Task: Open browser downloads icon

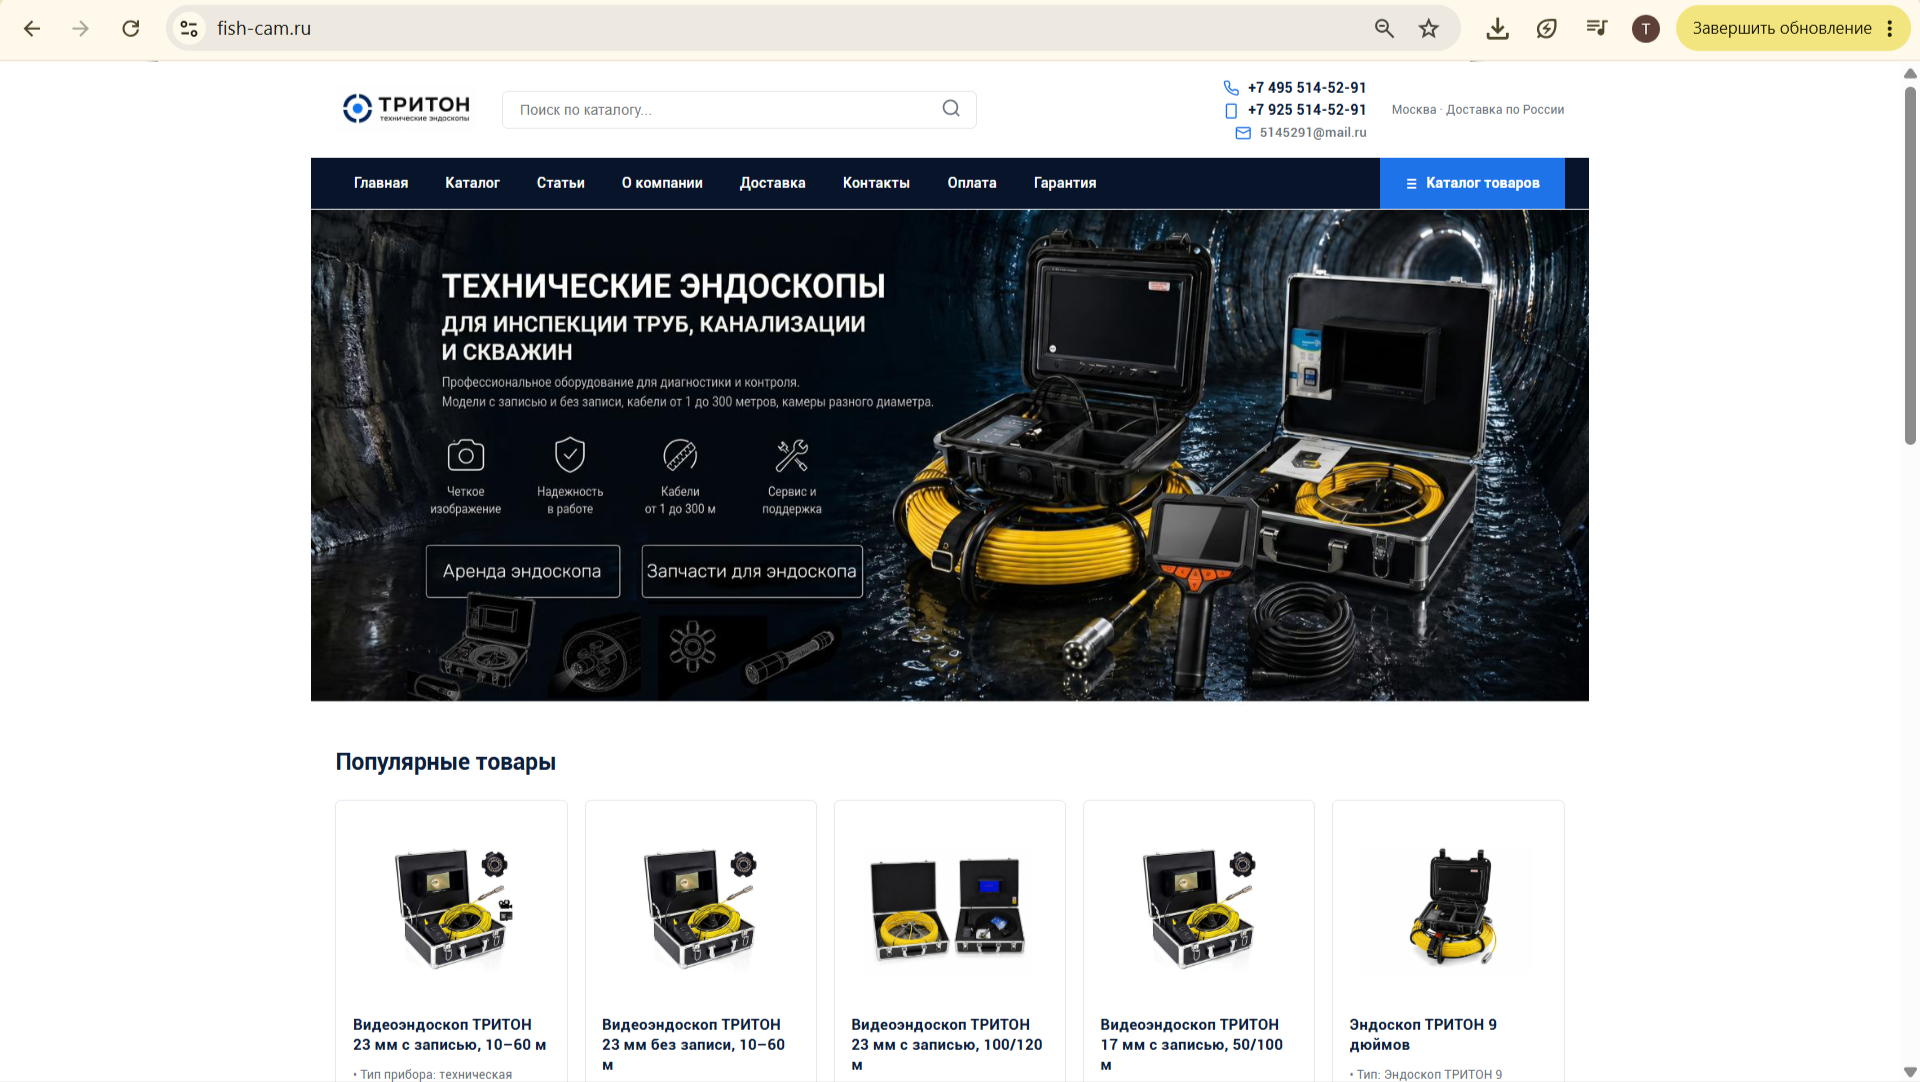Action: click(1497, 28)
